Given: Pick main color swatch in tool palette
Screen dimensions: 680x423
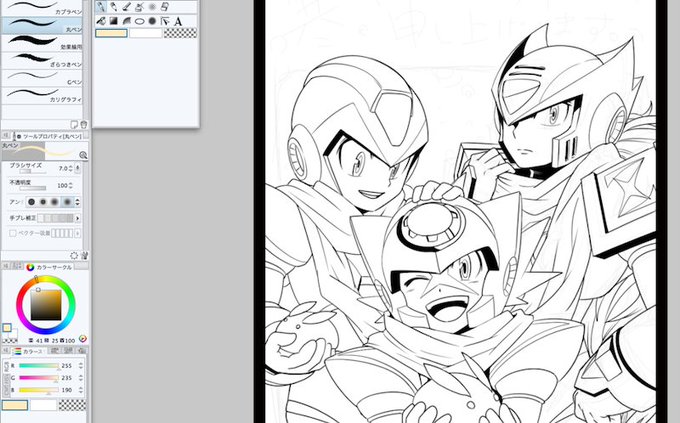Looking at the screenshot, I should 111,33.
